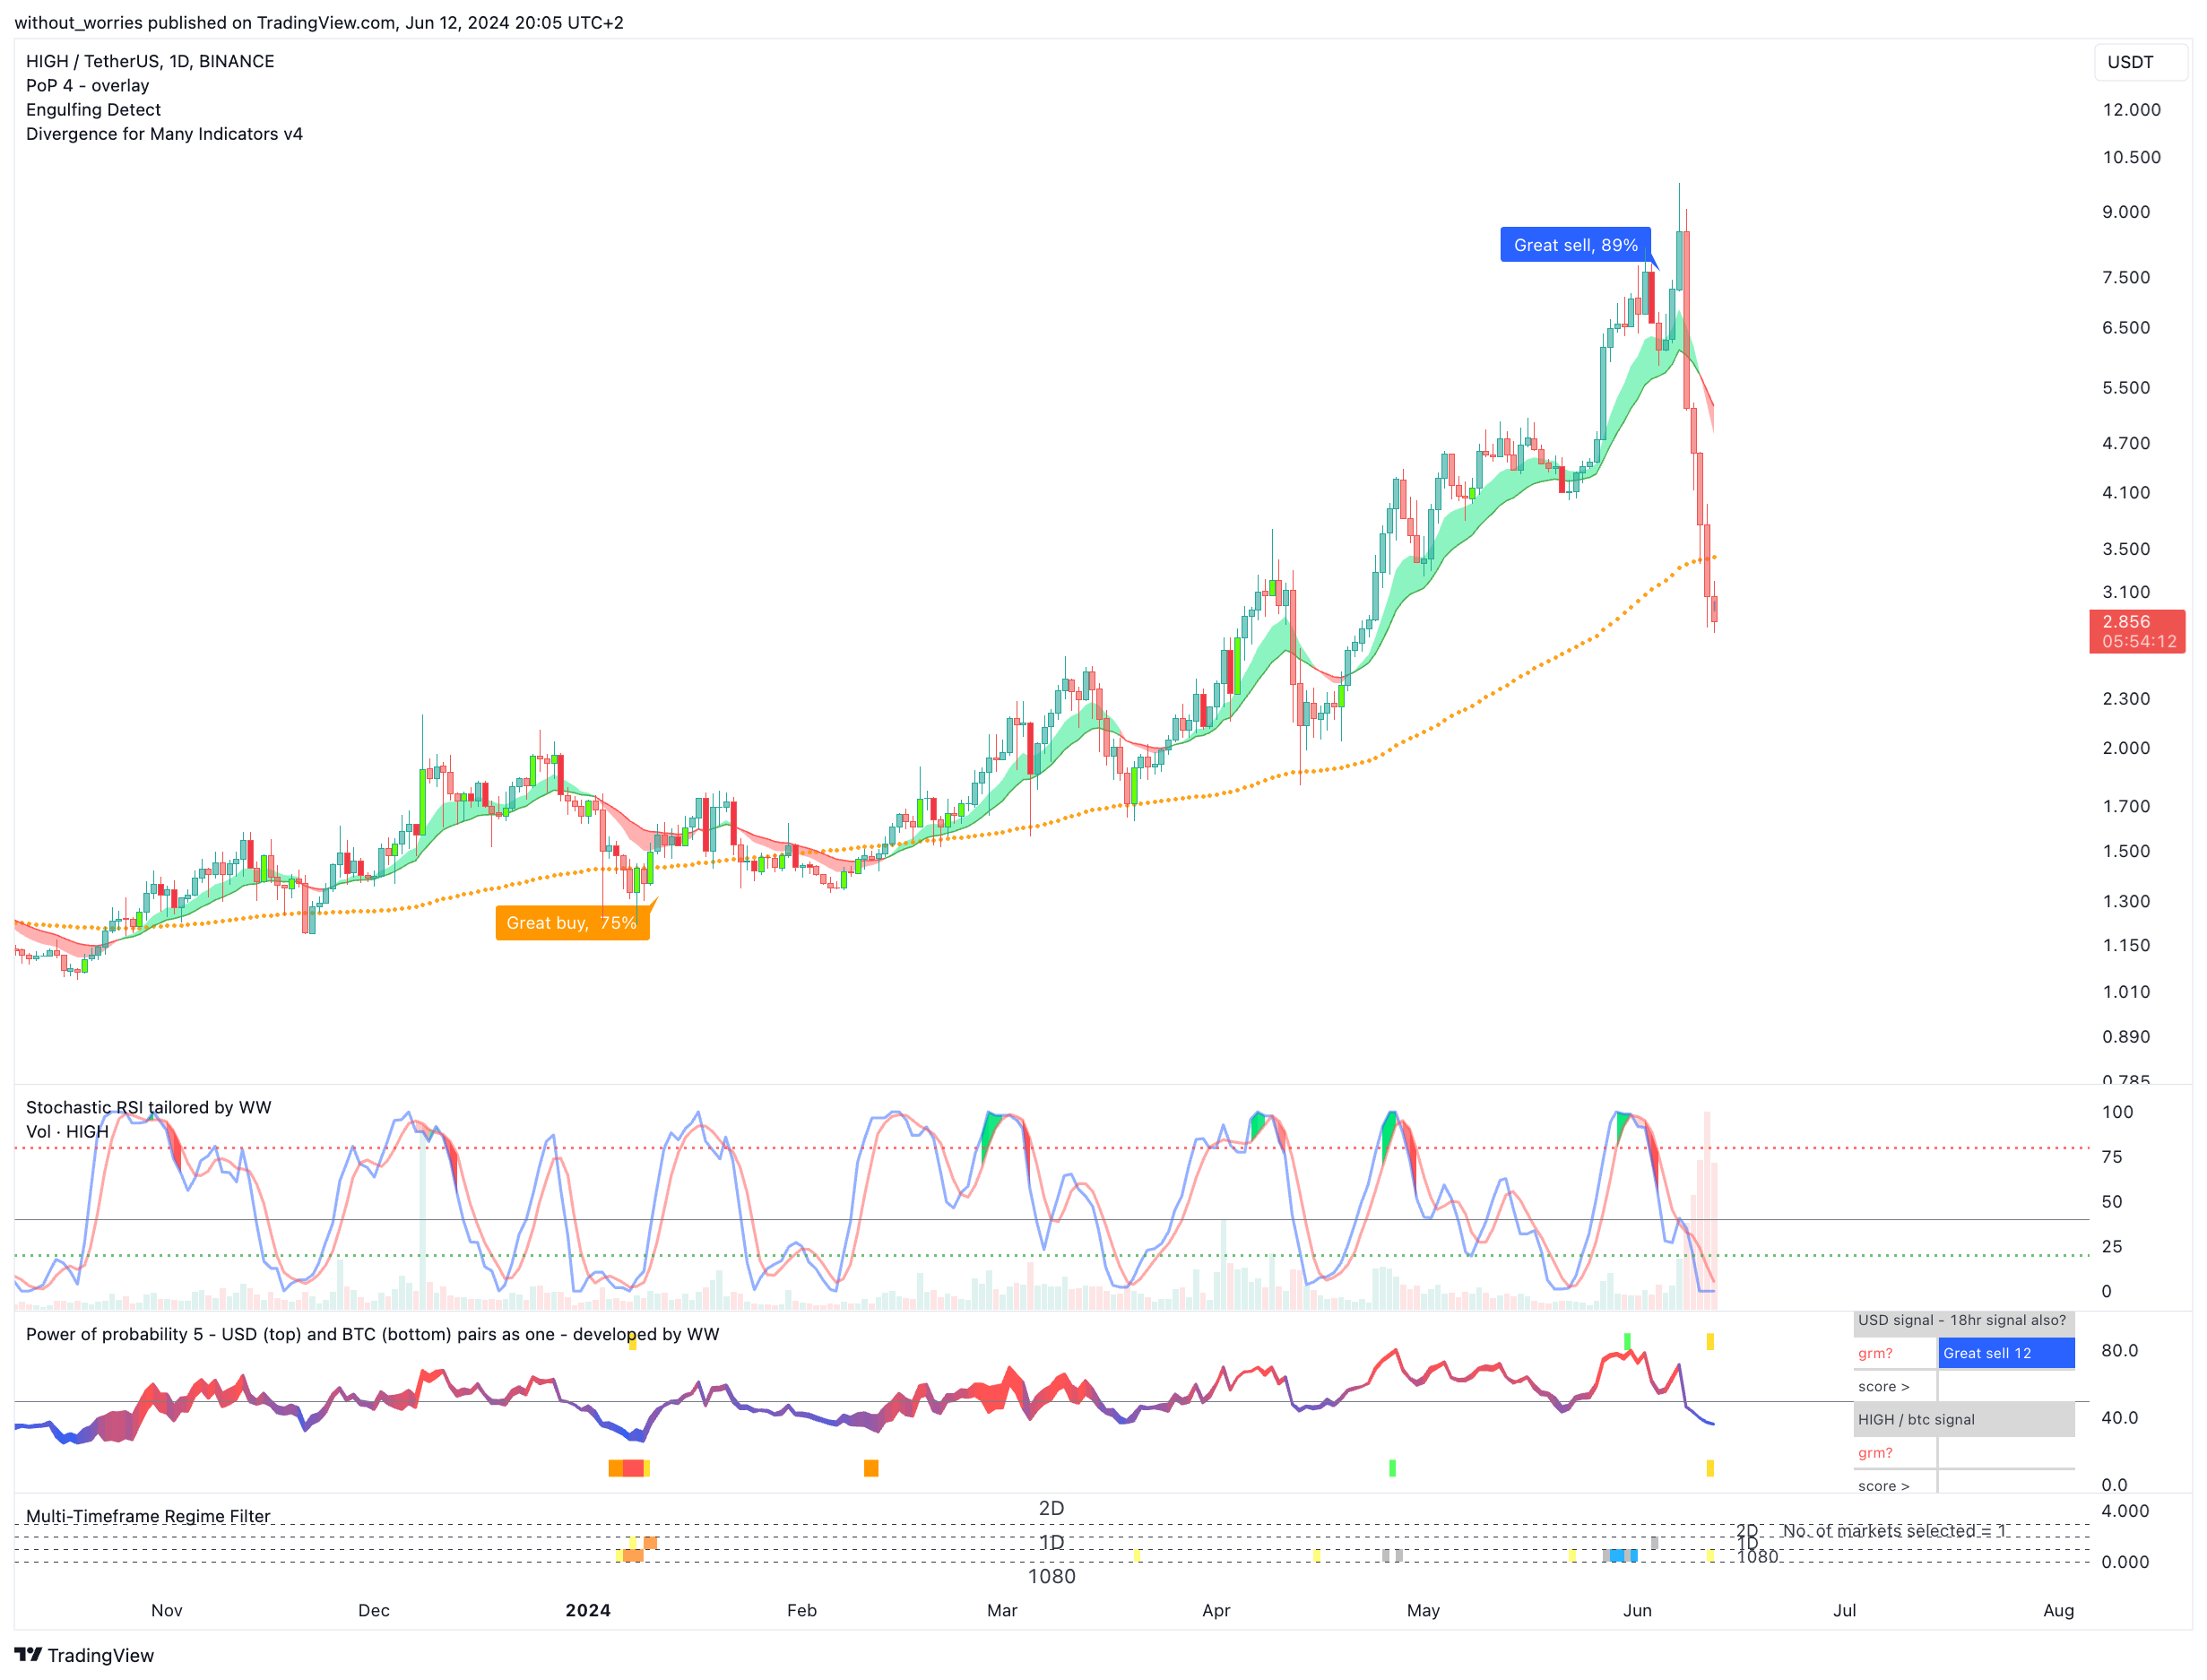Screen dimensions: 2207x1680
Task: Click the Great sell, 89% label
Action: click(1575, 245)
